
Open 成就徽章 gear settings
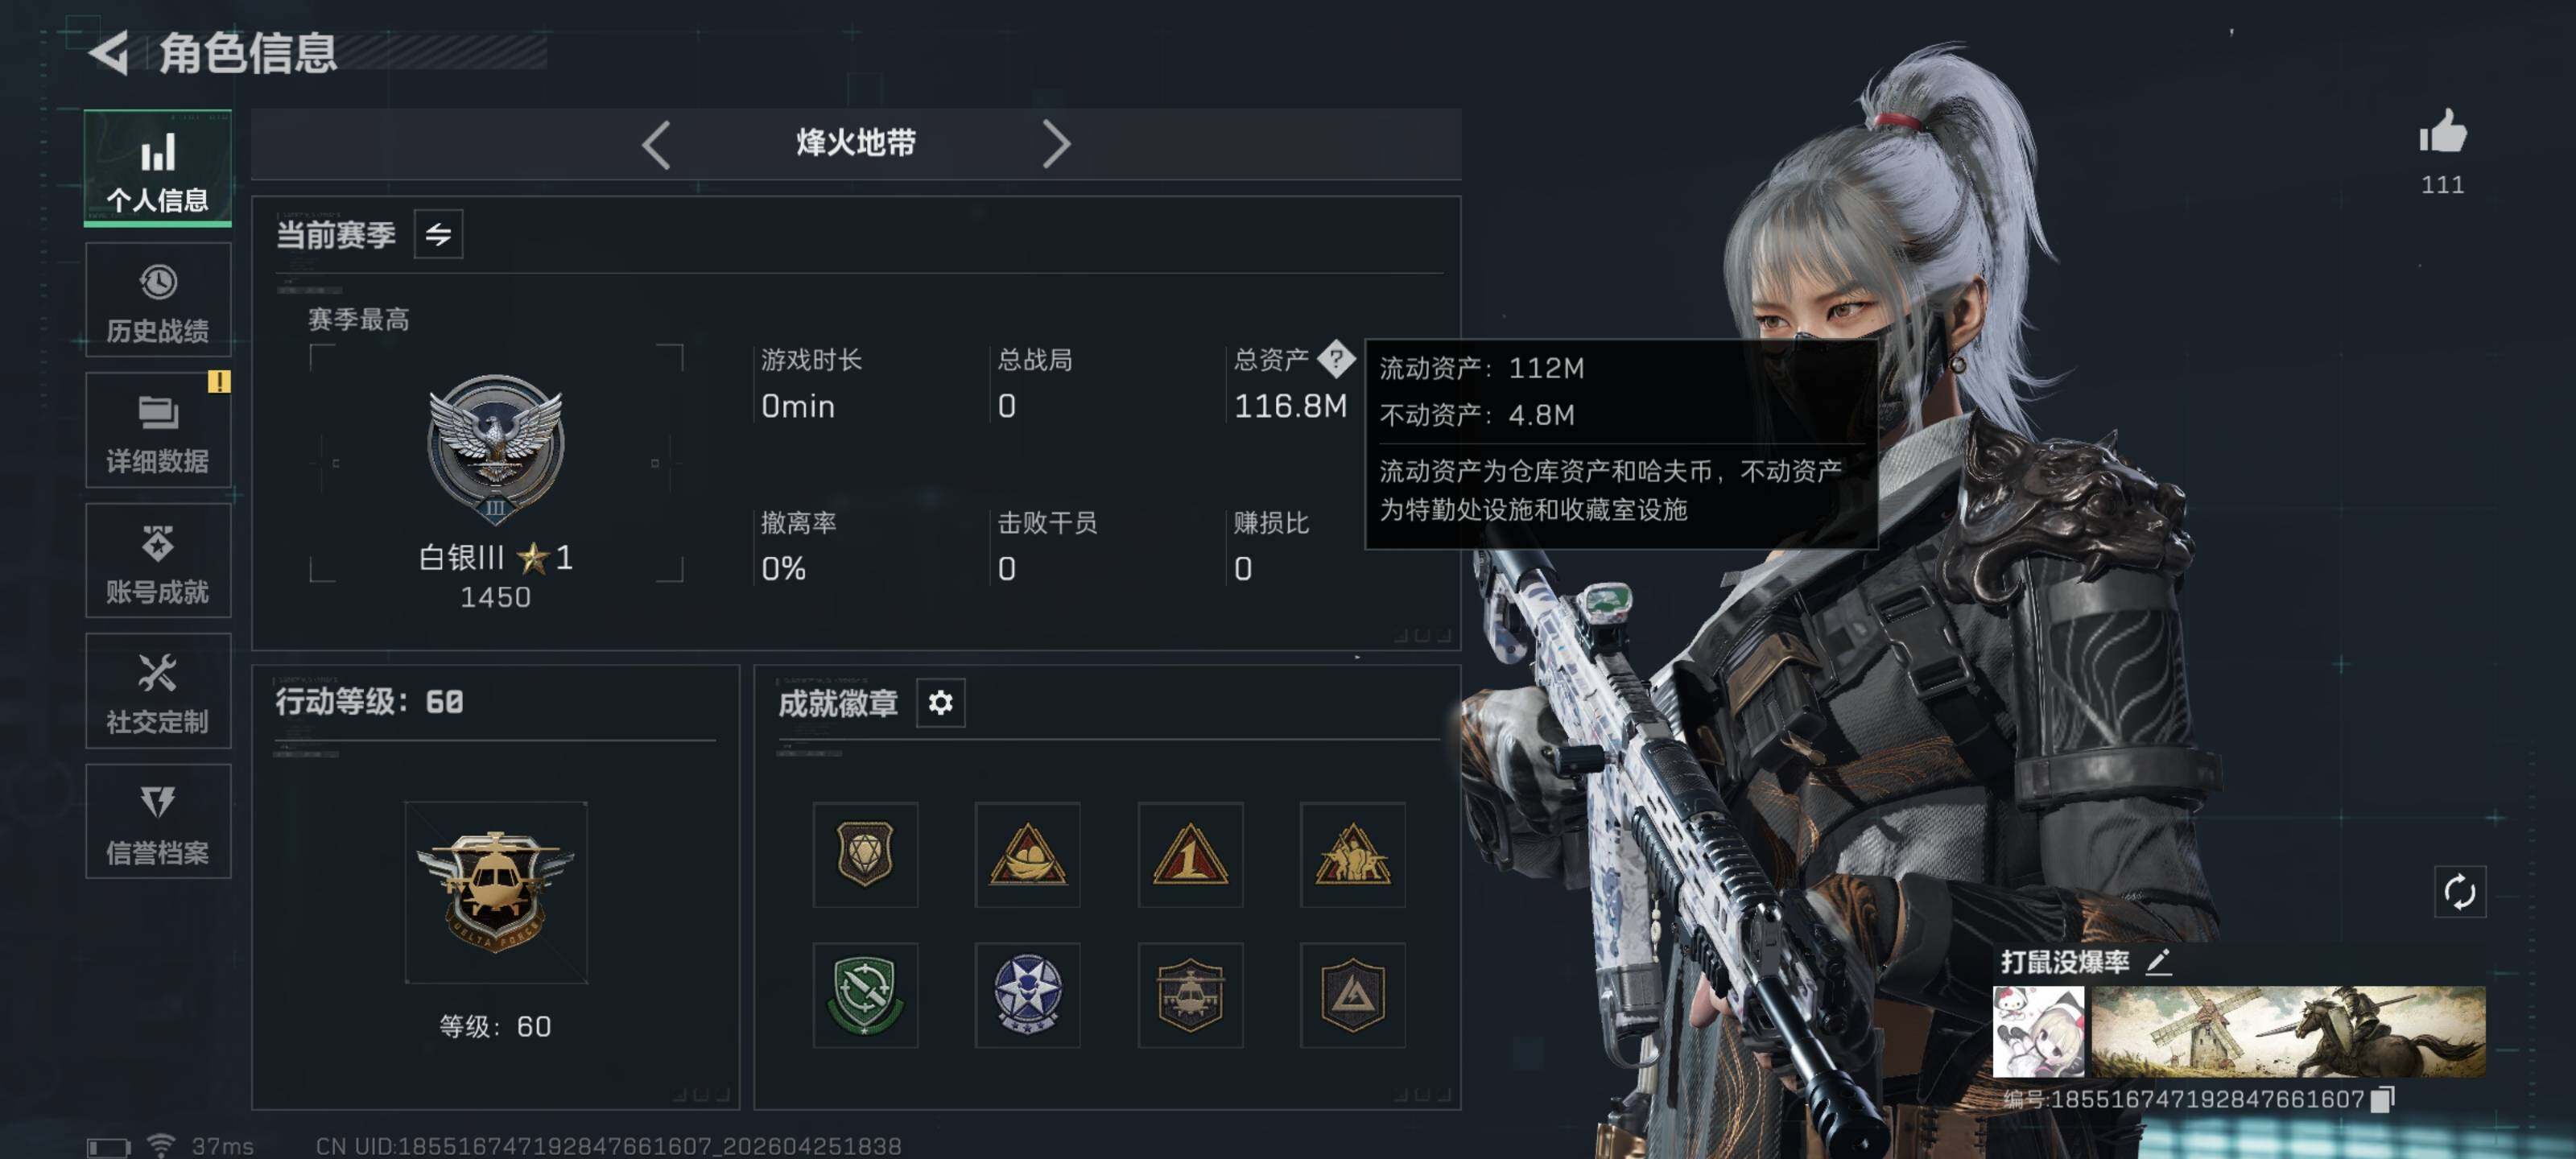click(x=940, y=703)
